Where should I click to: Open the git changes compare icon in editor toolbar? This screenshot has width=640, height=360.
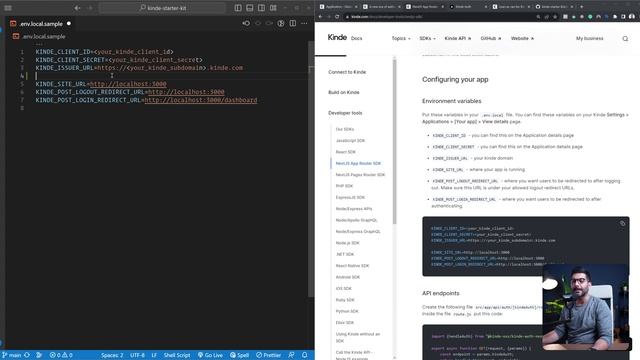tap(246, 24)
